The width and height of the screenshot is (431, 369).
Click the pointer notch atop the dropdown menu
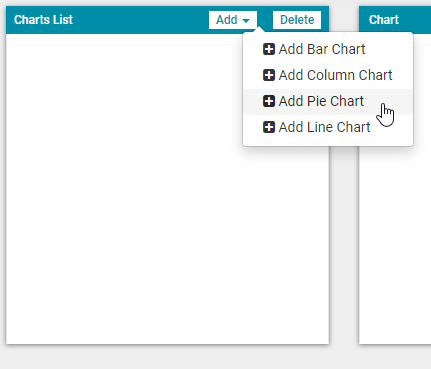(259, 30)
